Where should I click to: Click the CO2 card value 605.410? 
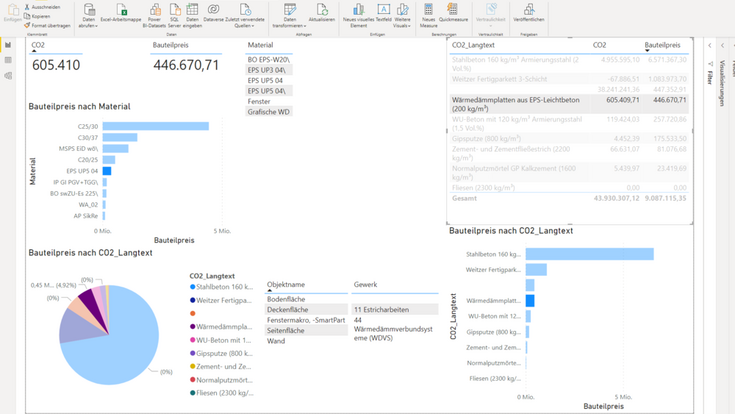point(56,65)
